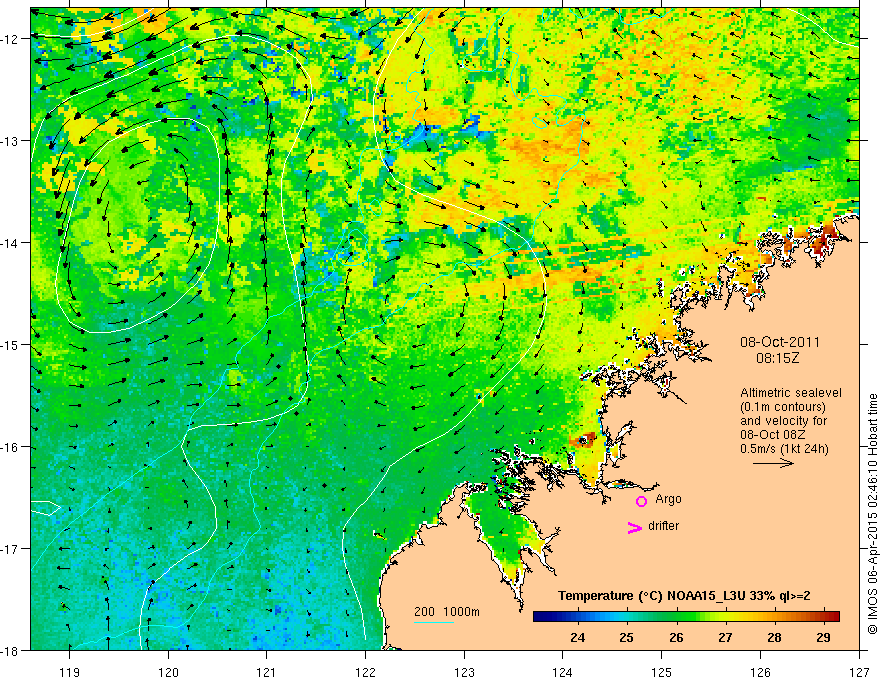Click the 0.5m/s velocity scale arrow

773,463
